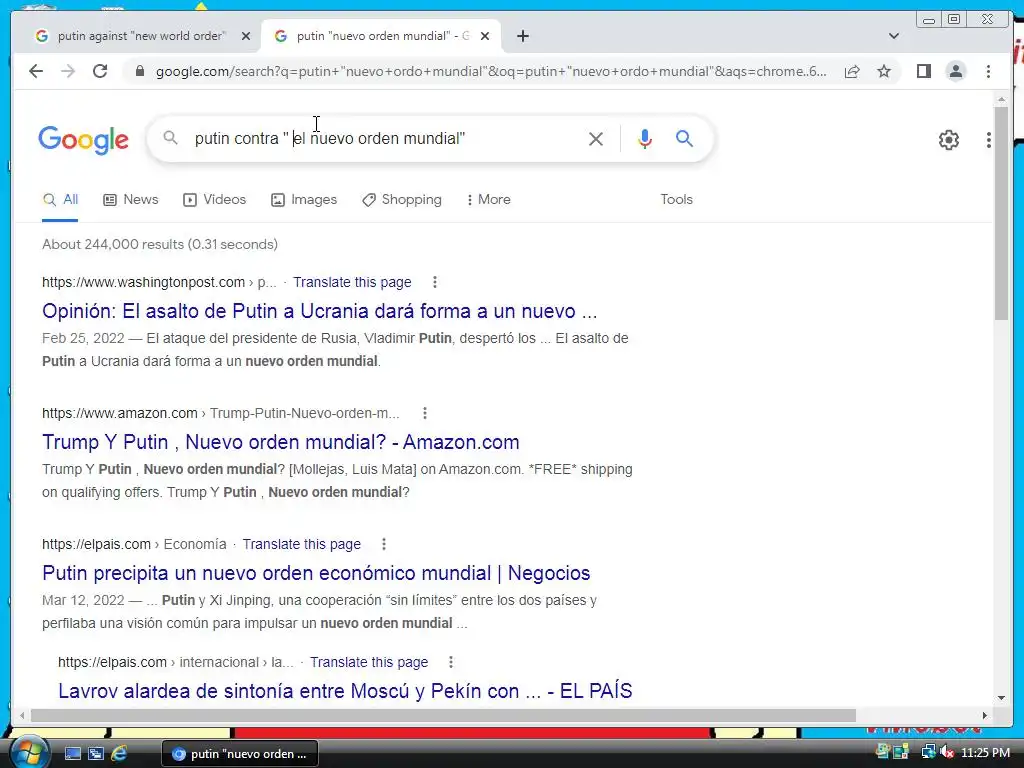Launch Internet Explorer from quick launch
The width and height of the screenshot is (1024, 768).
pos(119,754)
